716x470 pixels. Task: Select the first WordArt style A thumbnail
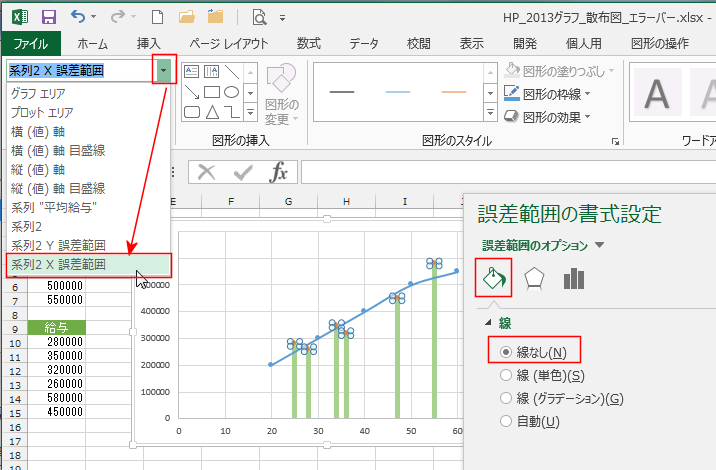pyautogui.click(x=657, y=93)
